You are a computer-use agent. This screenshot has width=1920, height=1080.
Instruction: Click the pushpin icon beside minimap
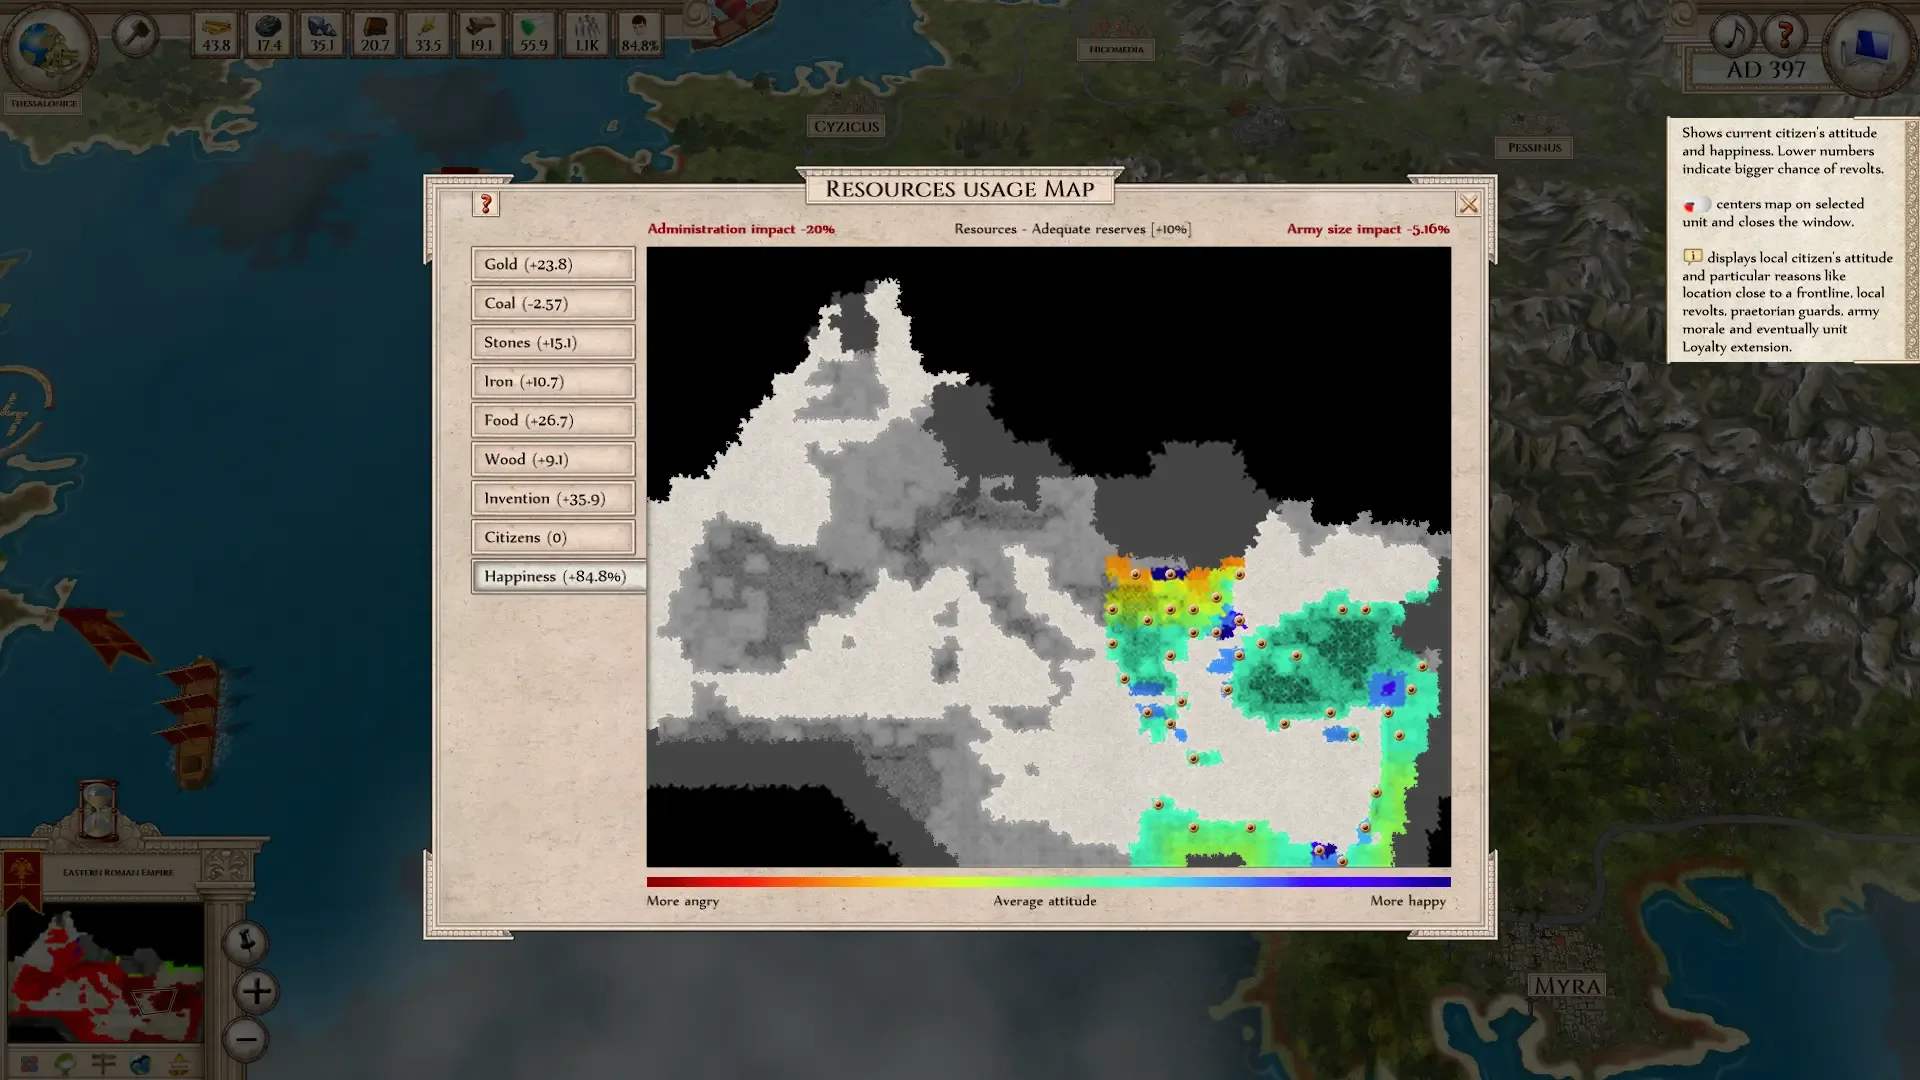(245, 941)
